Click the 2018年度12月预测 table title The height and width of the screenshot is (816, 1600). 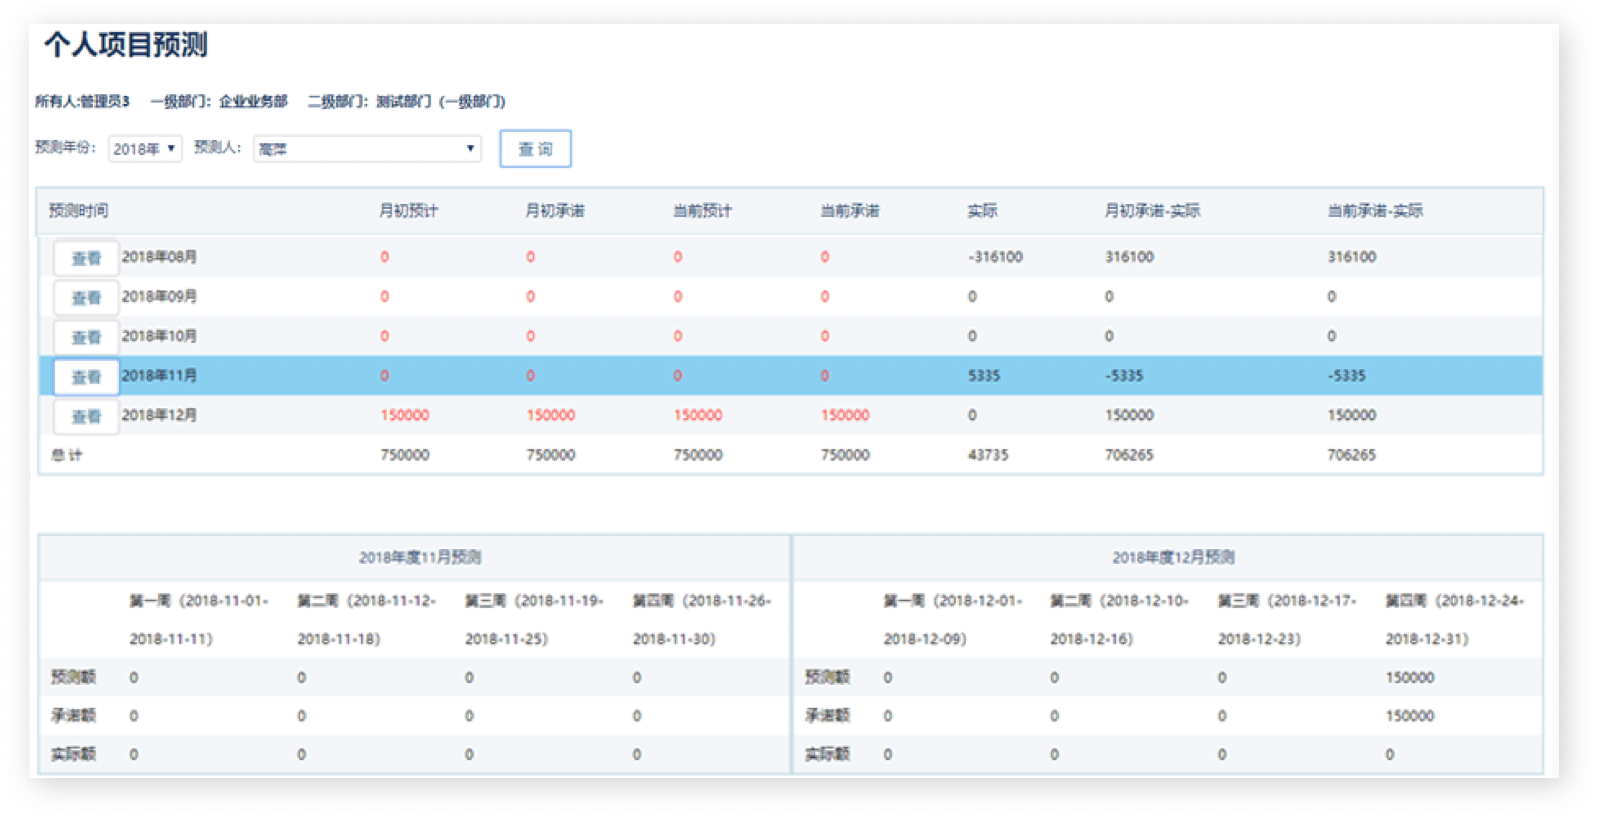click(x=1173, y=557)
